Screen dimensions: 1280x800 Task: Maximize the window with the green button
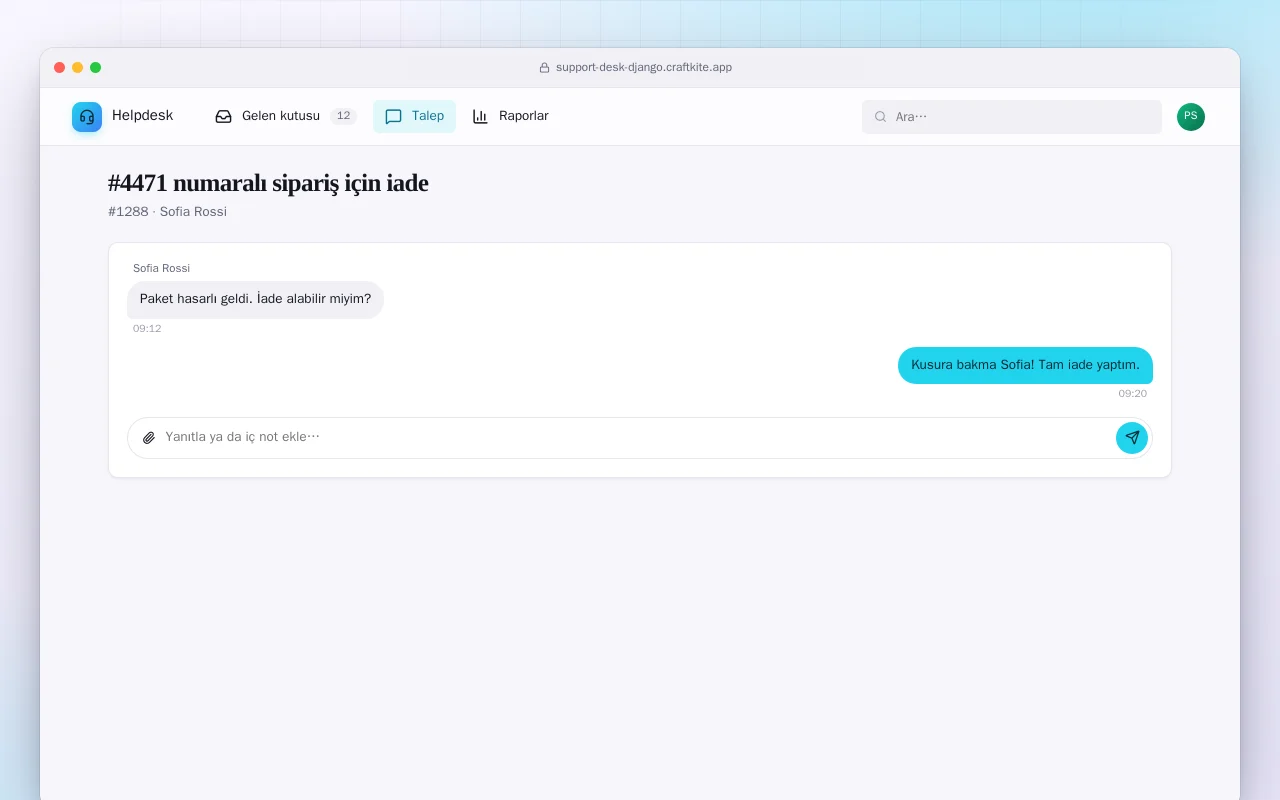[x=96, y=68]
